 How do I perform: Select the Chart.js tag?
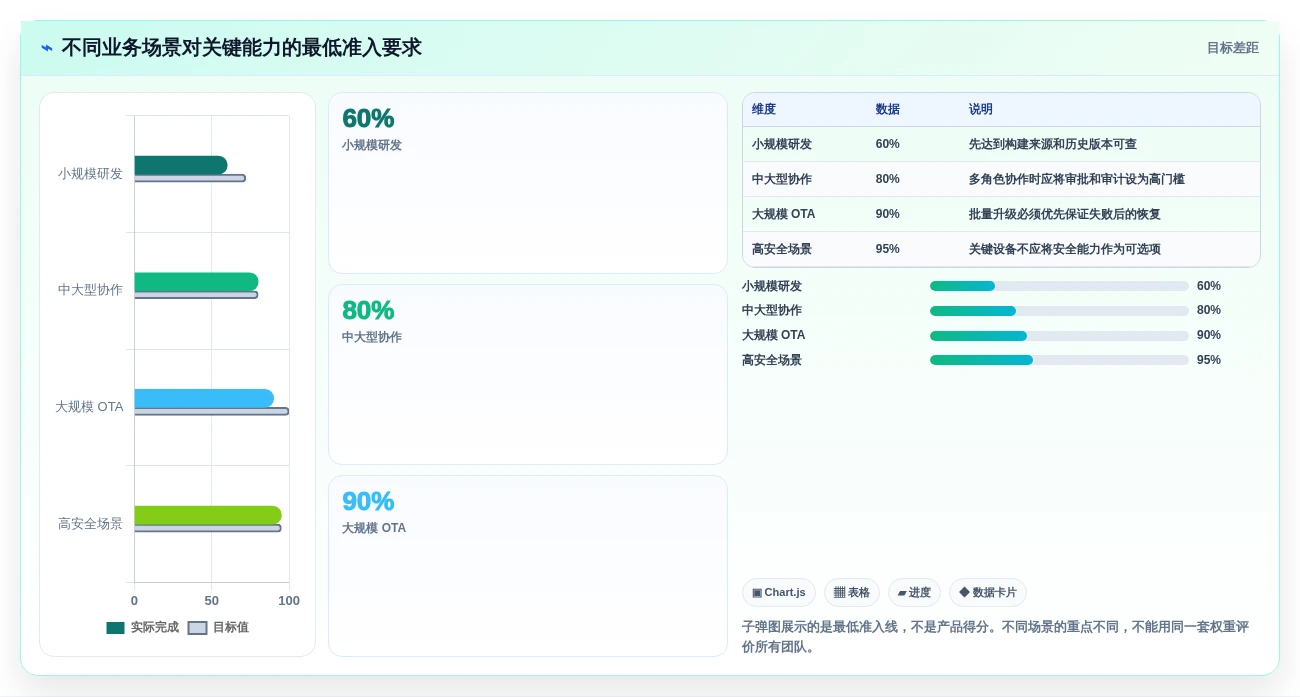tap(779, 593)
